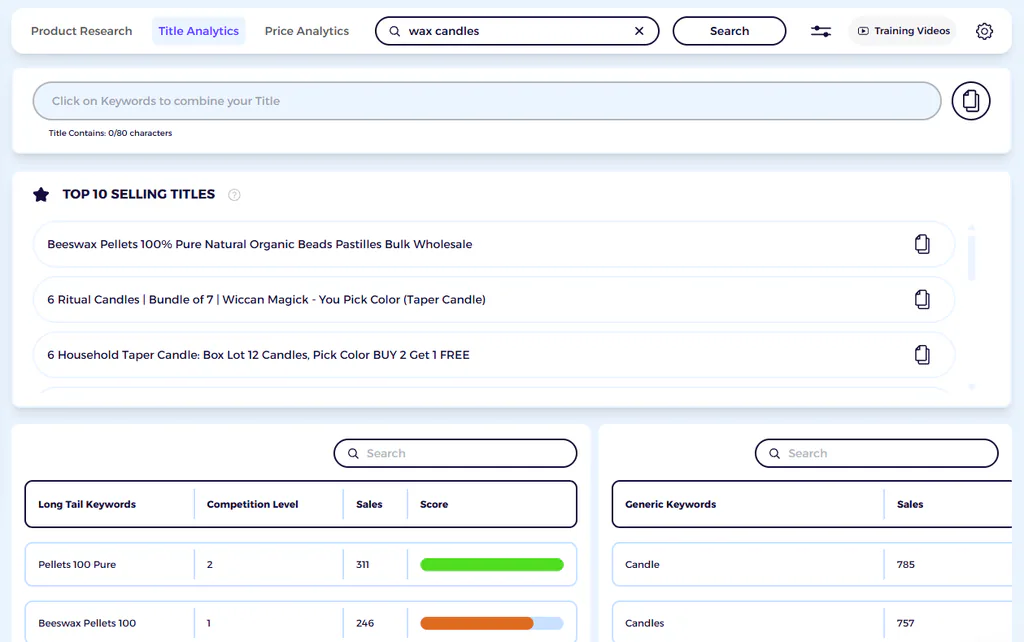Click magnifier icon in generic keywords search
Image resolution: width=1024 pixels, height=642 pixels.
774,453
